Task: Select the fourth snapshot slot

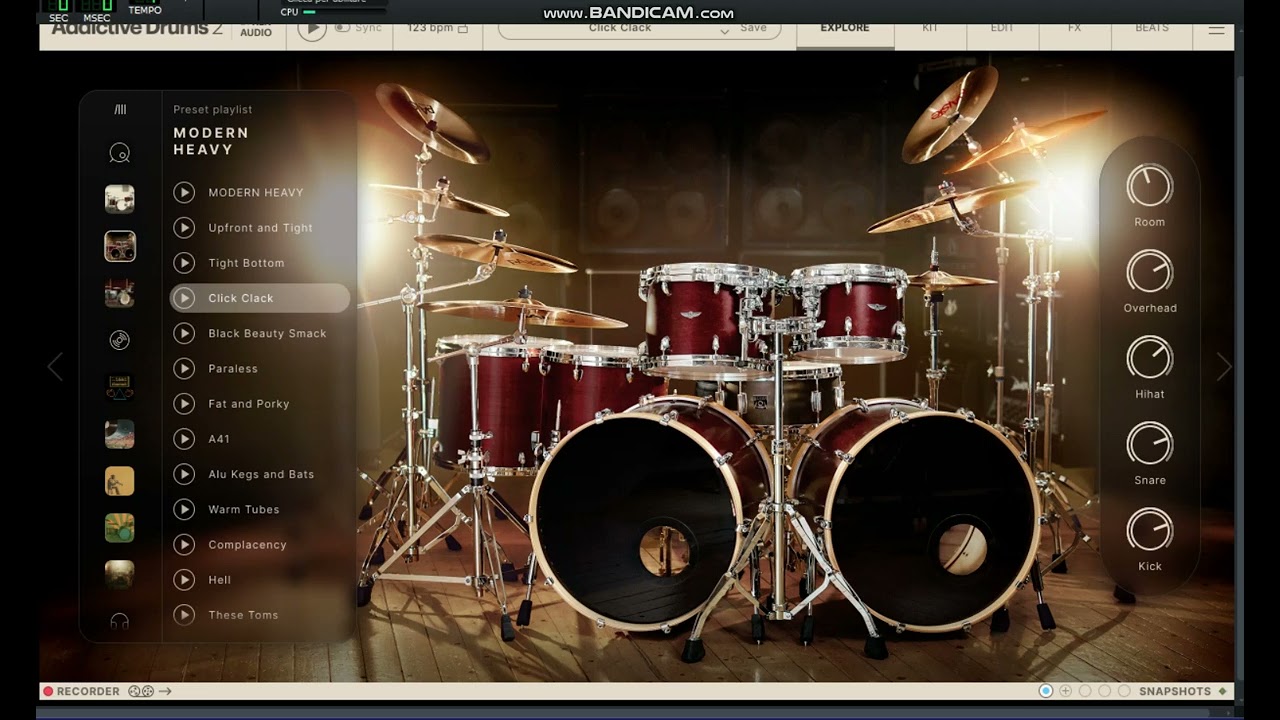Action: coord(1105,691)
